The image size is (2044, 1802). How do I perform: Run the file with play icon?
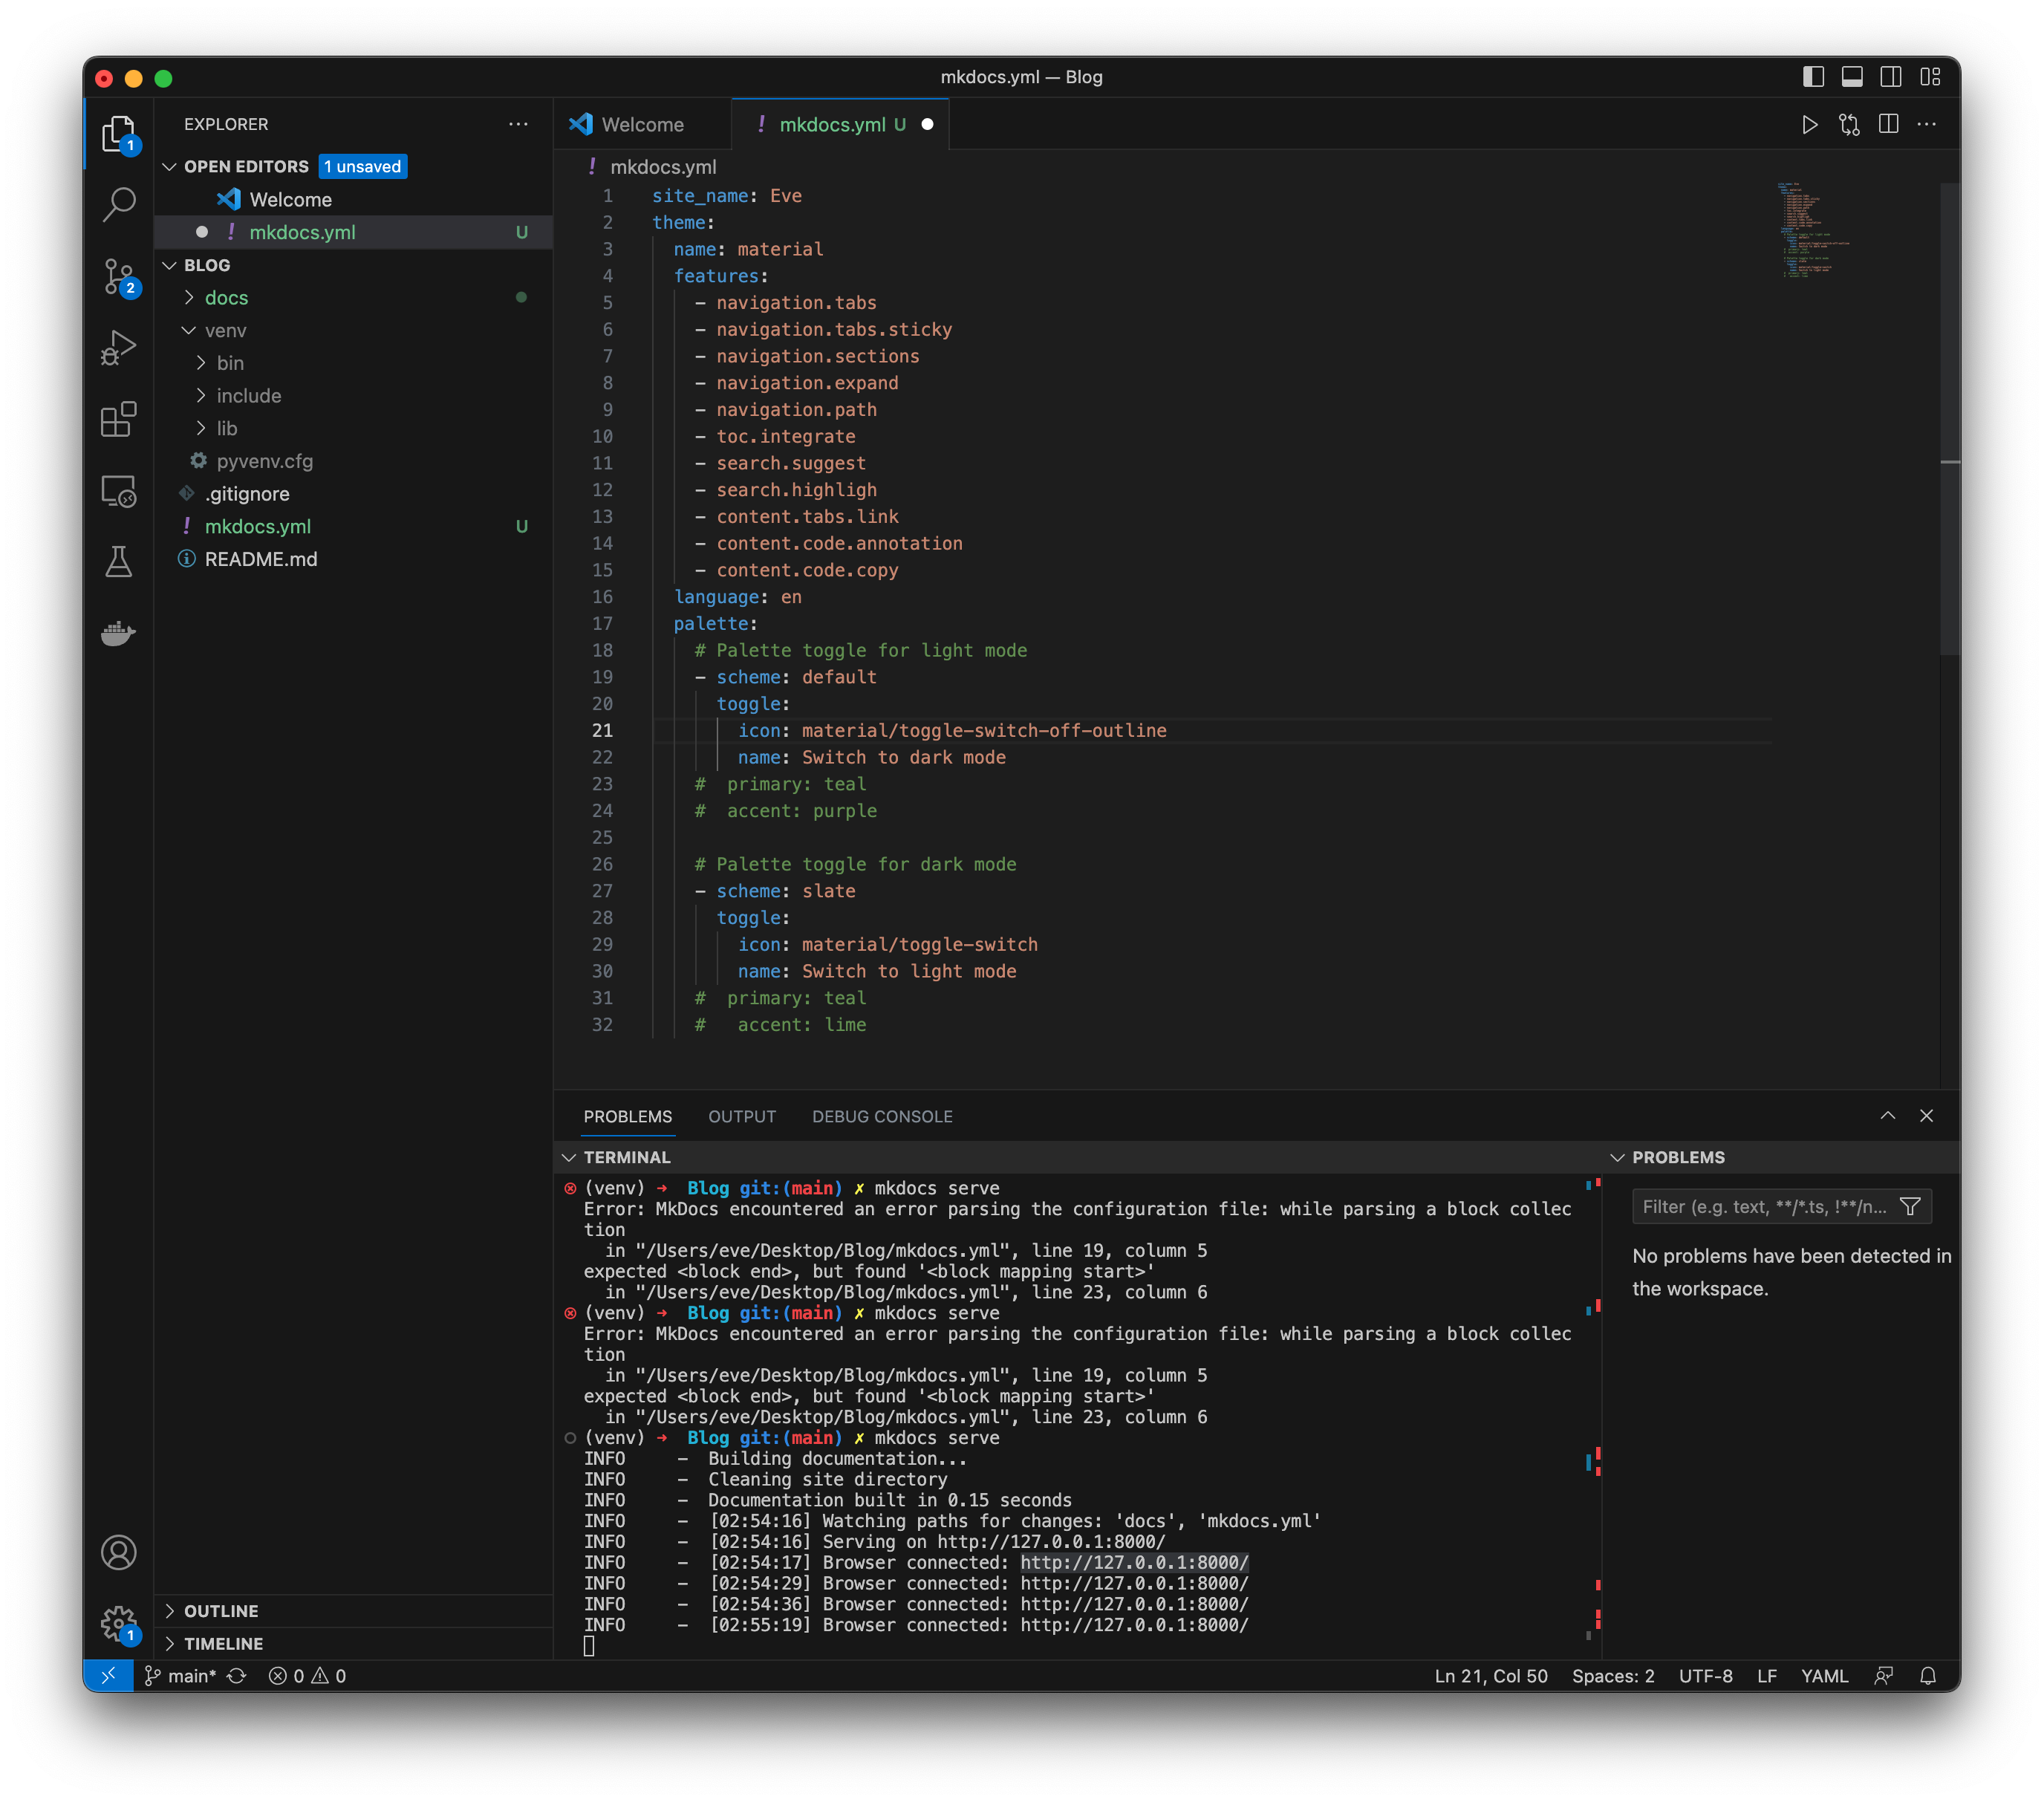[1809, 124]
